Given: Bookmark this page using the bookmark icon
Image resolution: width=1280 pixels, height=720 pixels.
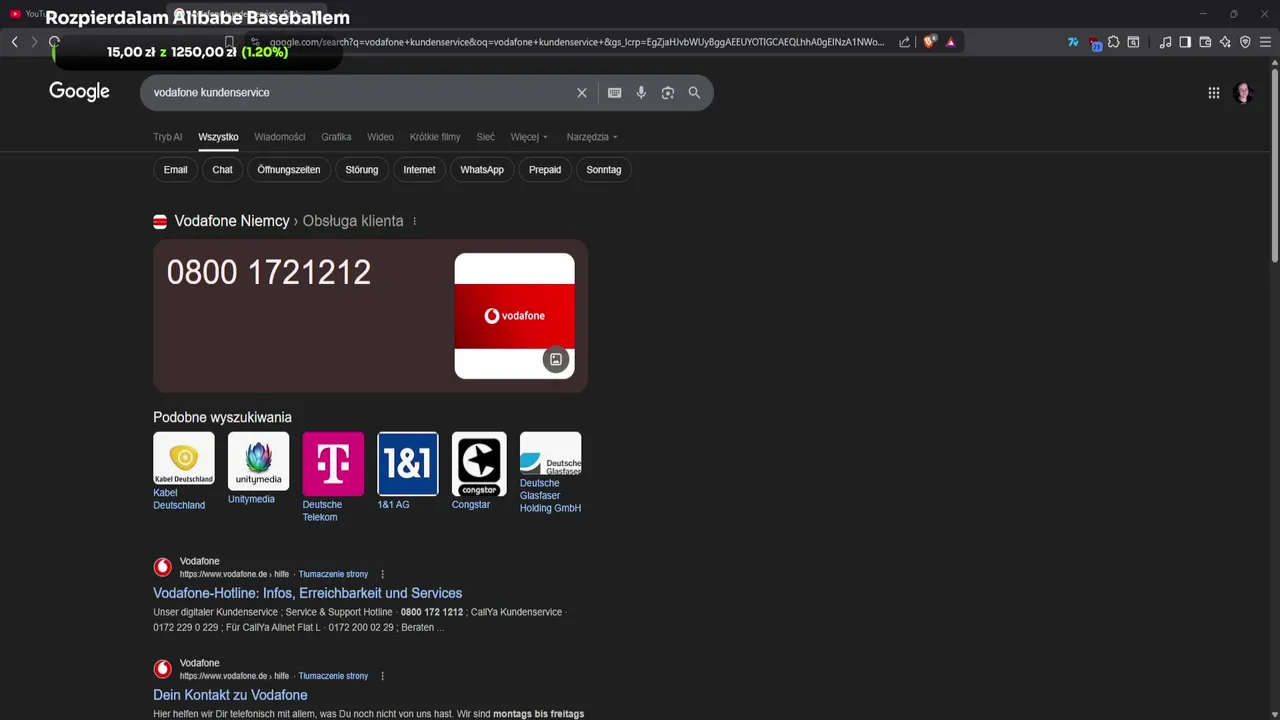Looking at the screenshot, I should (229, 42).
